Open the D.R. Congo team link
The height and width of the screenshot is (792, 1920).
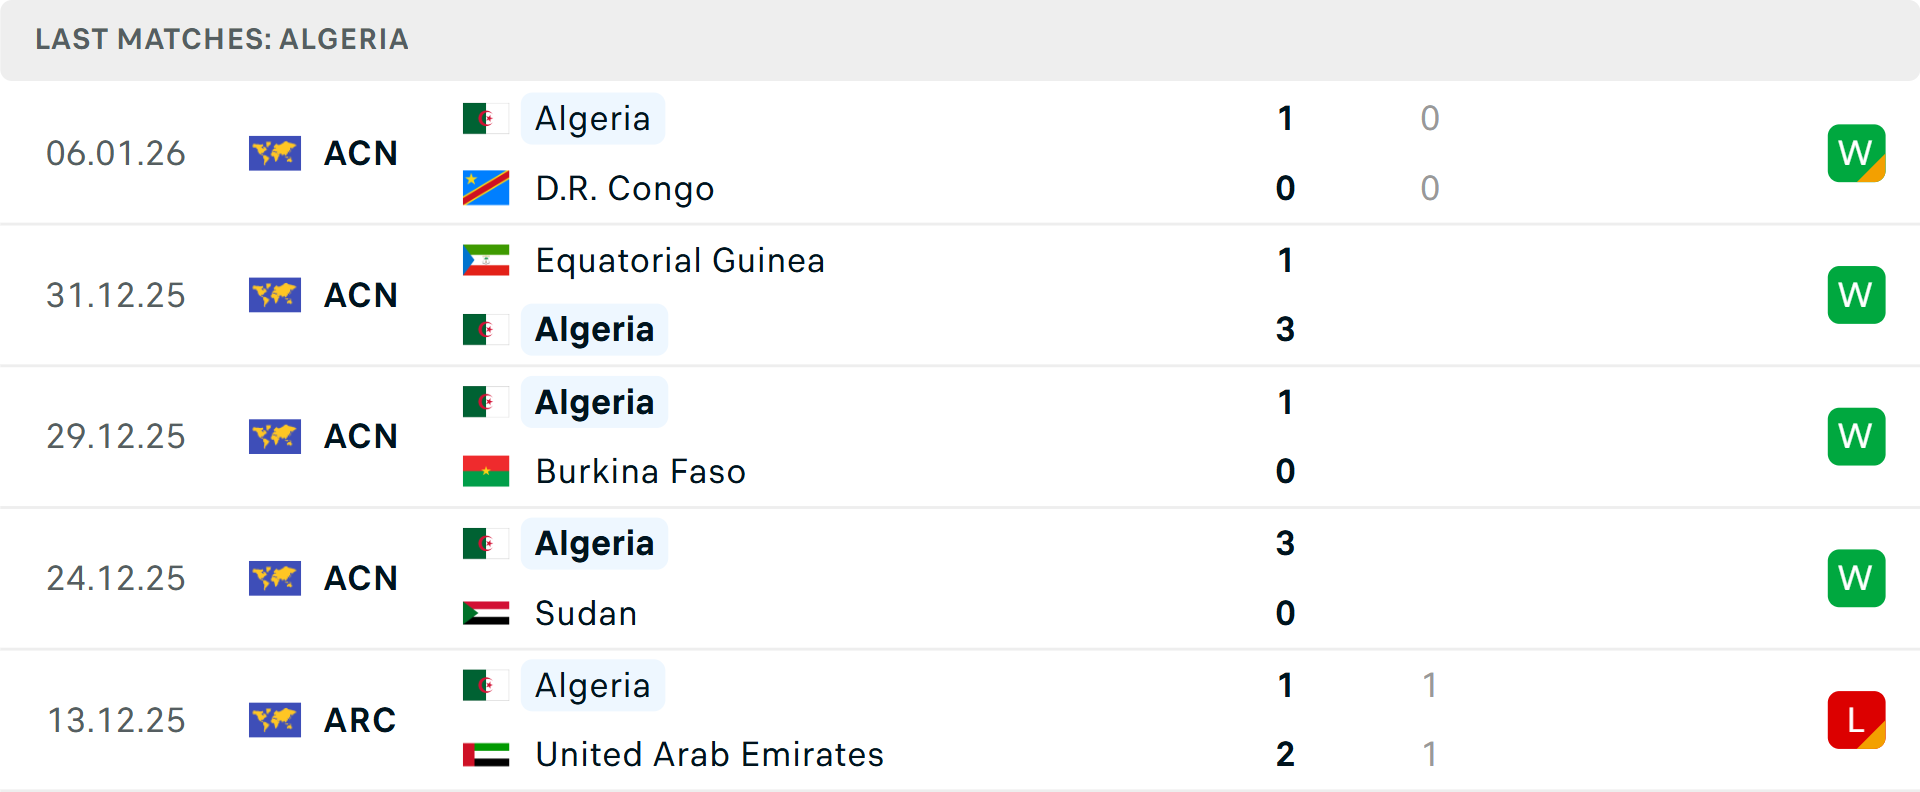click(x=625, y=188)
